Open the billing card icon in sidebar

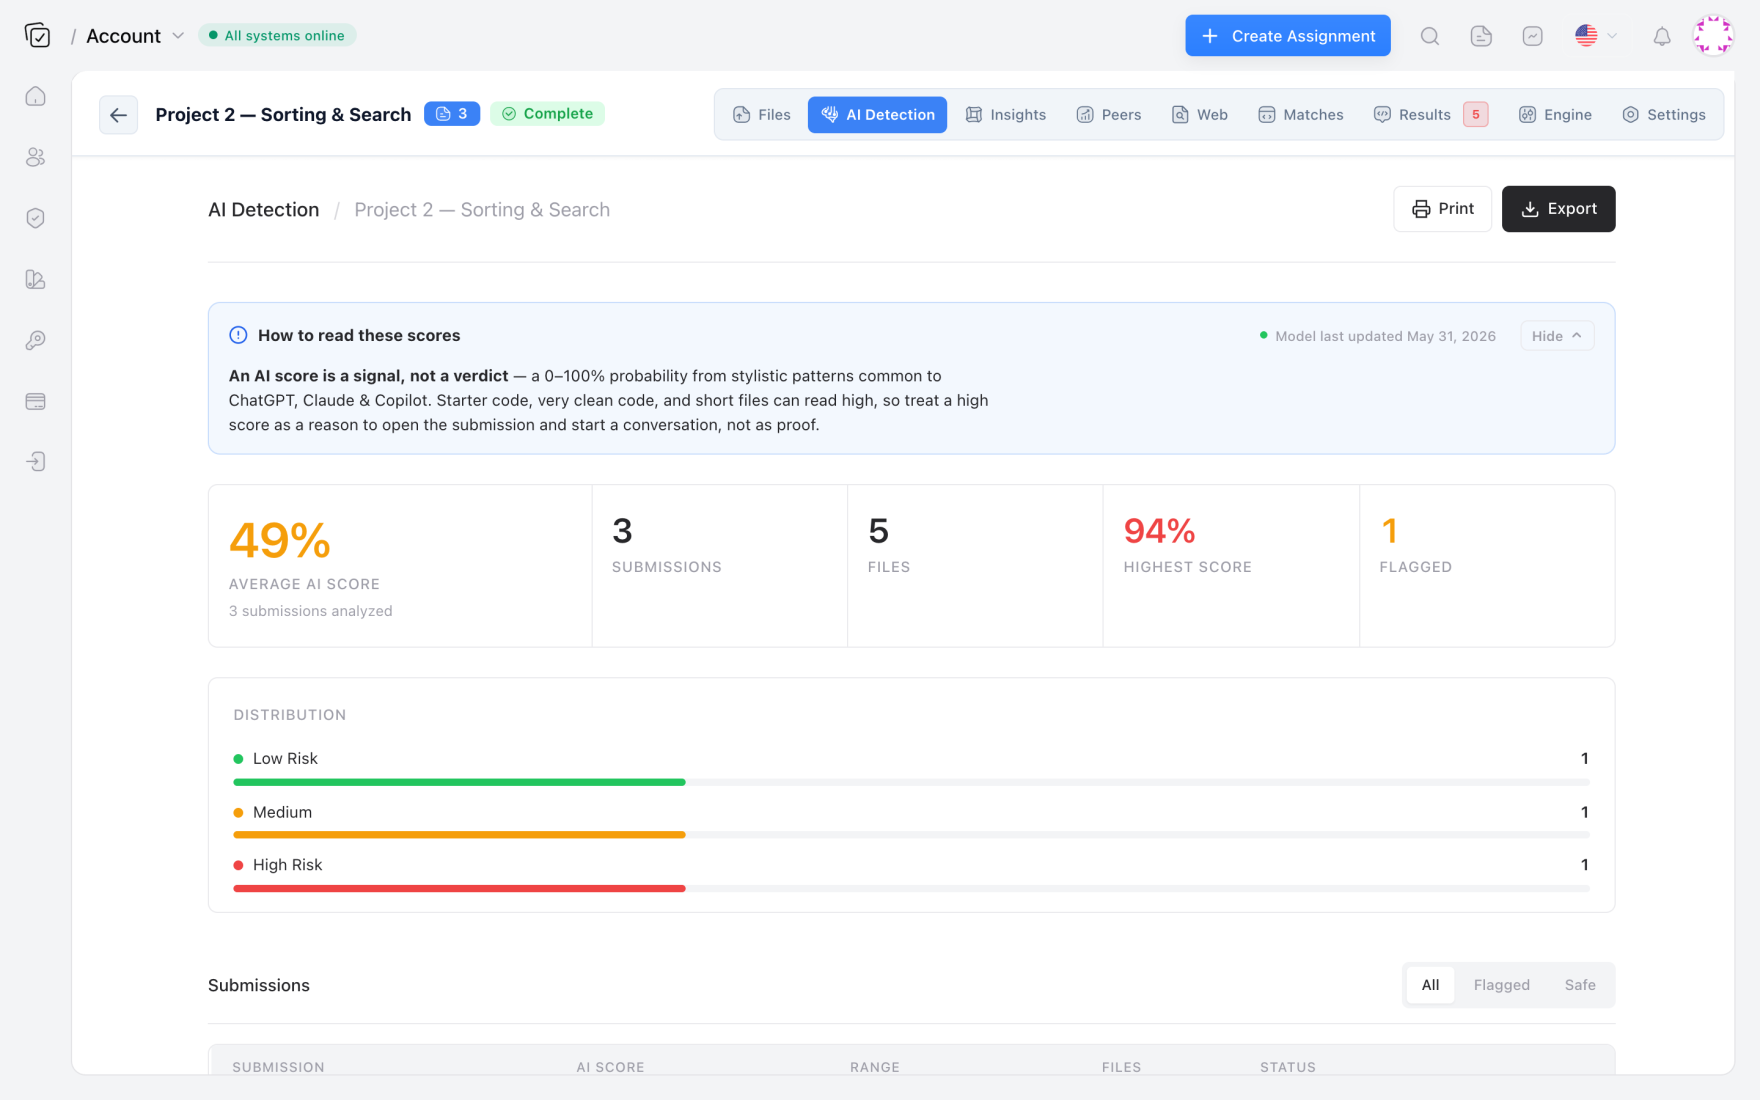tap(36, 401)
